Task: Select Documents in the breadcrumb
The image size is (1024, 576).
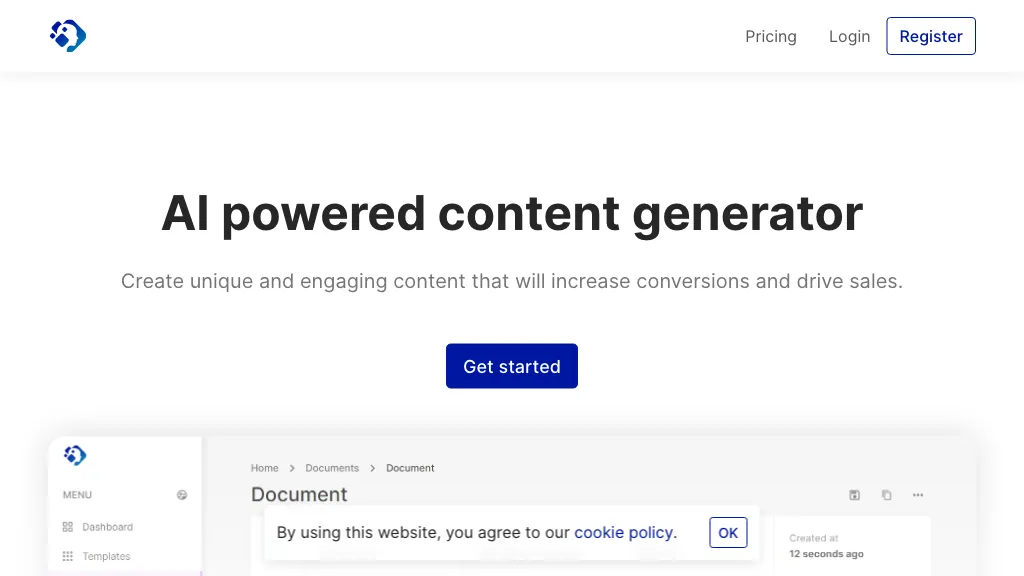Action: pos(332,468)
